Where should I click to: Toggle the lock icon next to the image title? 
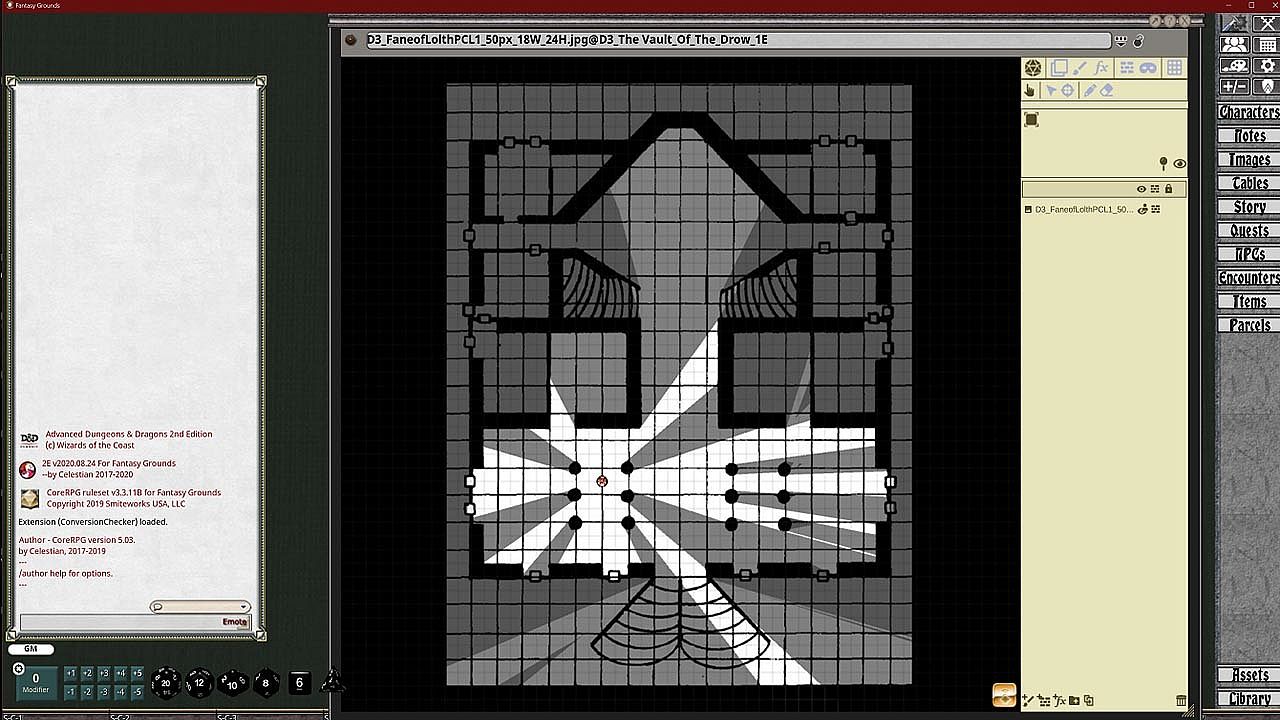pyautogui.click(x=1138, y=41)
